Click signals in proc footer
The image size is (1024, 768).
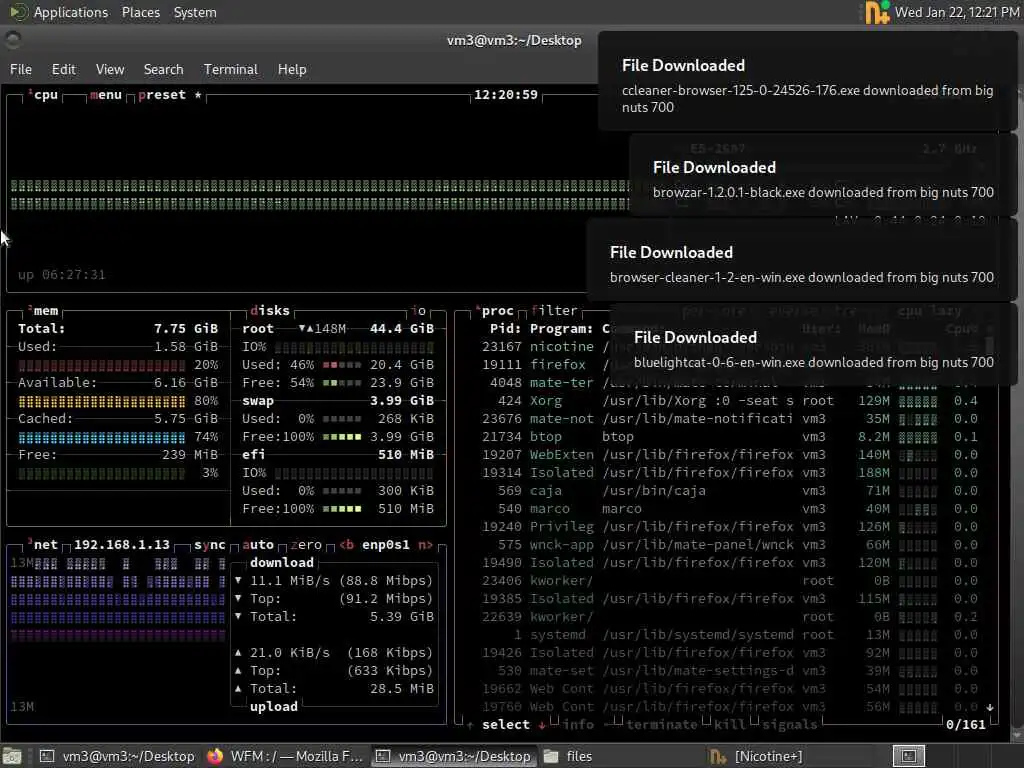[790, 725]
